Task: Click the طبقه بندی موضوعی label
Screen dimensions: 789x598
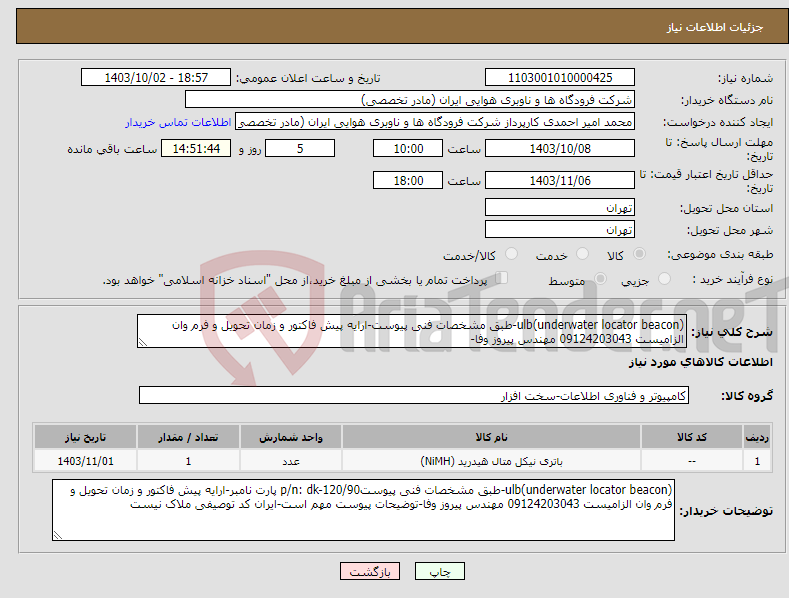Action: click(x=720, y=255)
